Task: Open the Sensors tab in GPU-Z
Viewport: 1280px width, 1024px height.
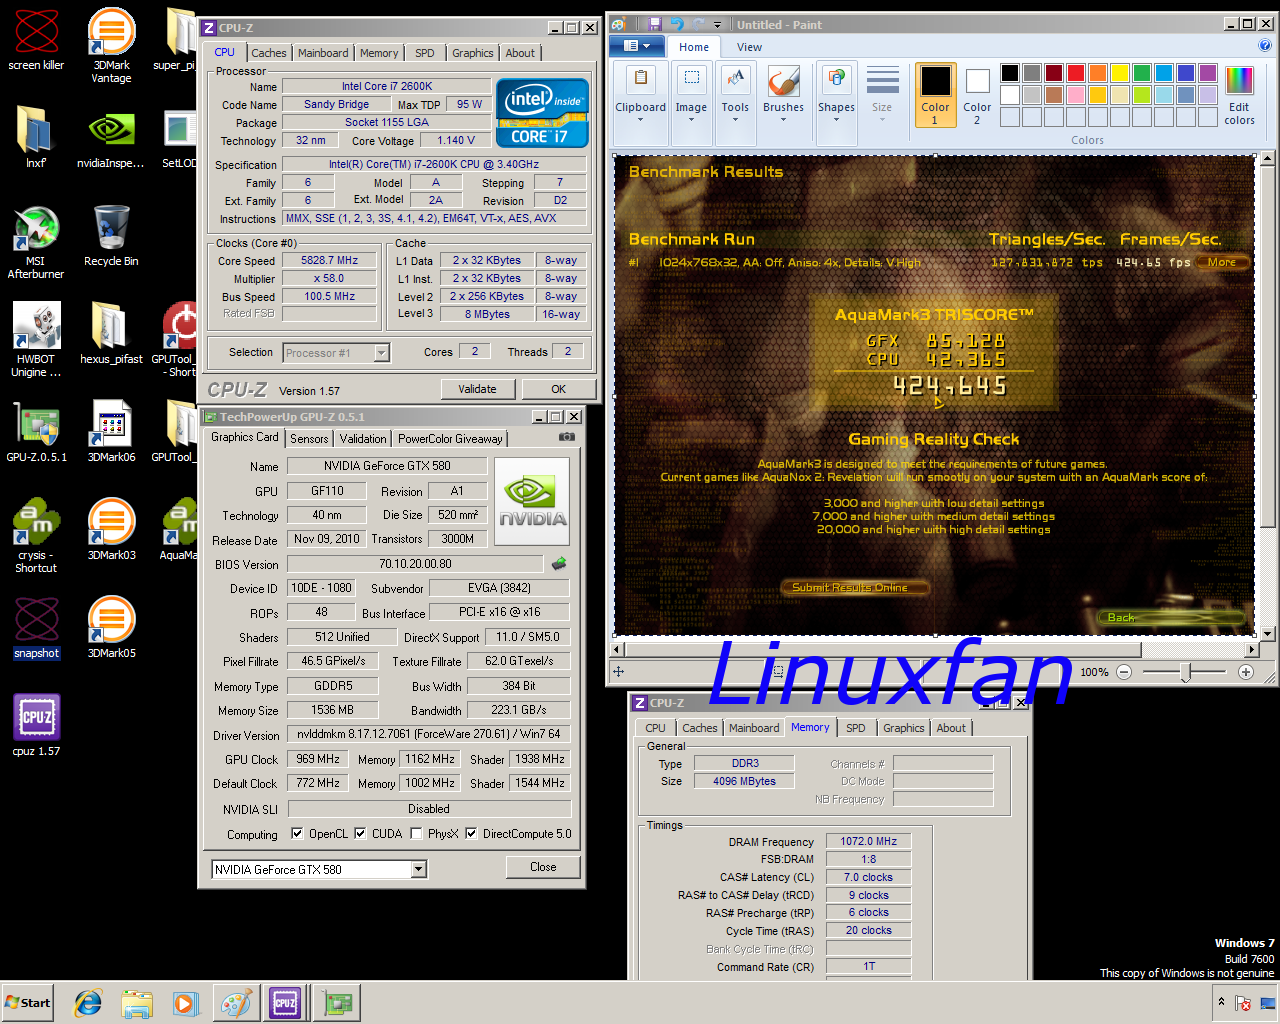Action: tap(309, 438)
